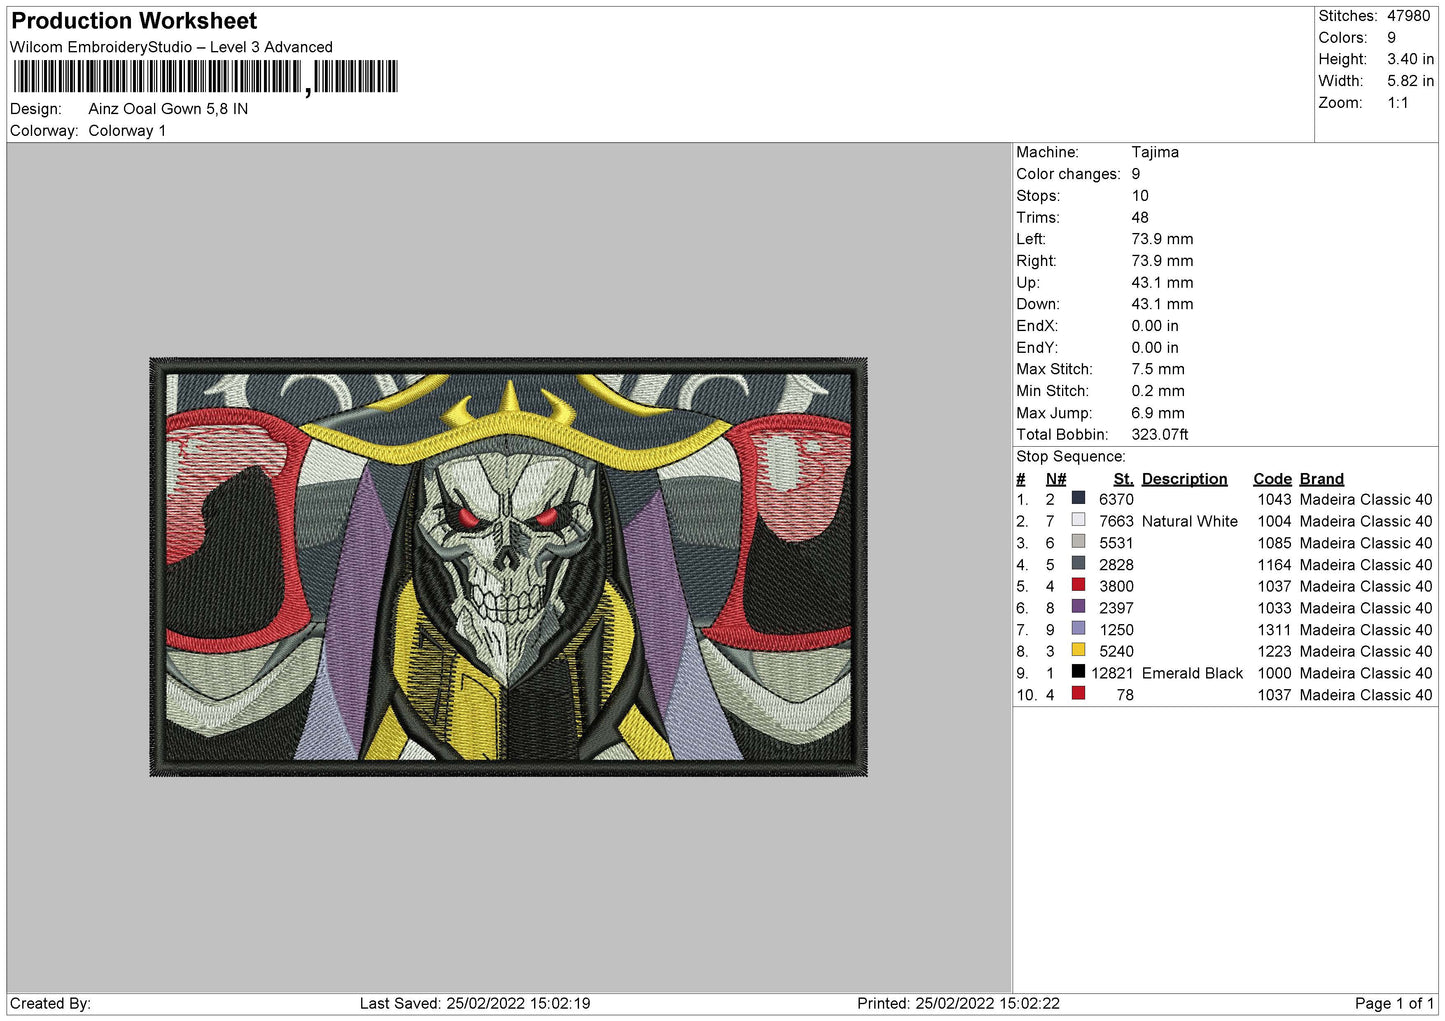Image resolution: width=1445 pixels, height=1021 pixels.
Task: Click the St. column header
Action: point(1123,479)
